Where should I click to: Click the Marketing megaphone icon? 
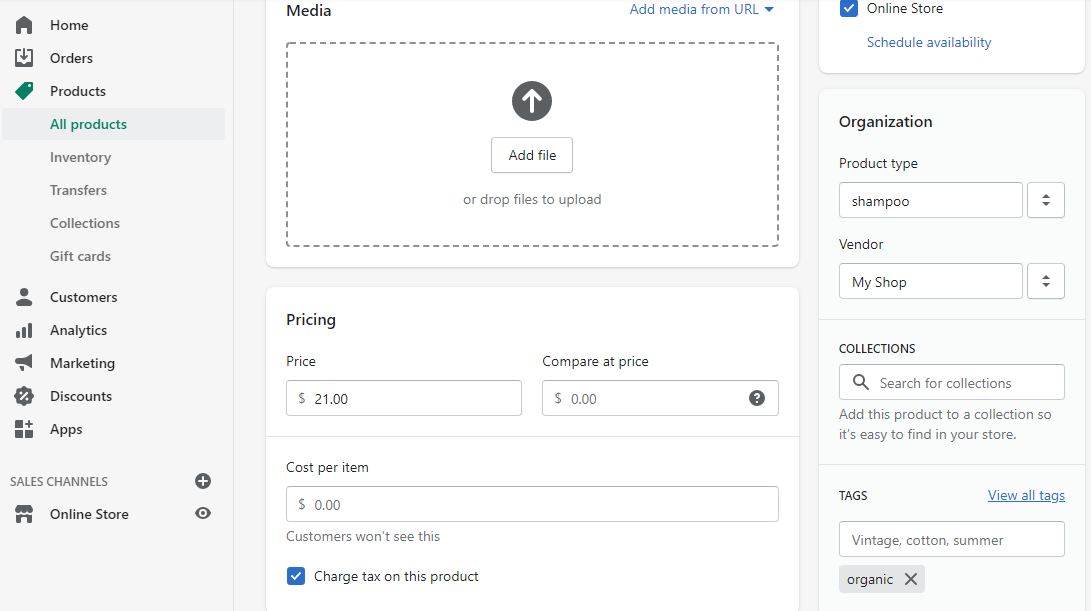pyautogui.click(x=24, y=363)
